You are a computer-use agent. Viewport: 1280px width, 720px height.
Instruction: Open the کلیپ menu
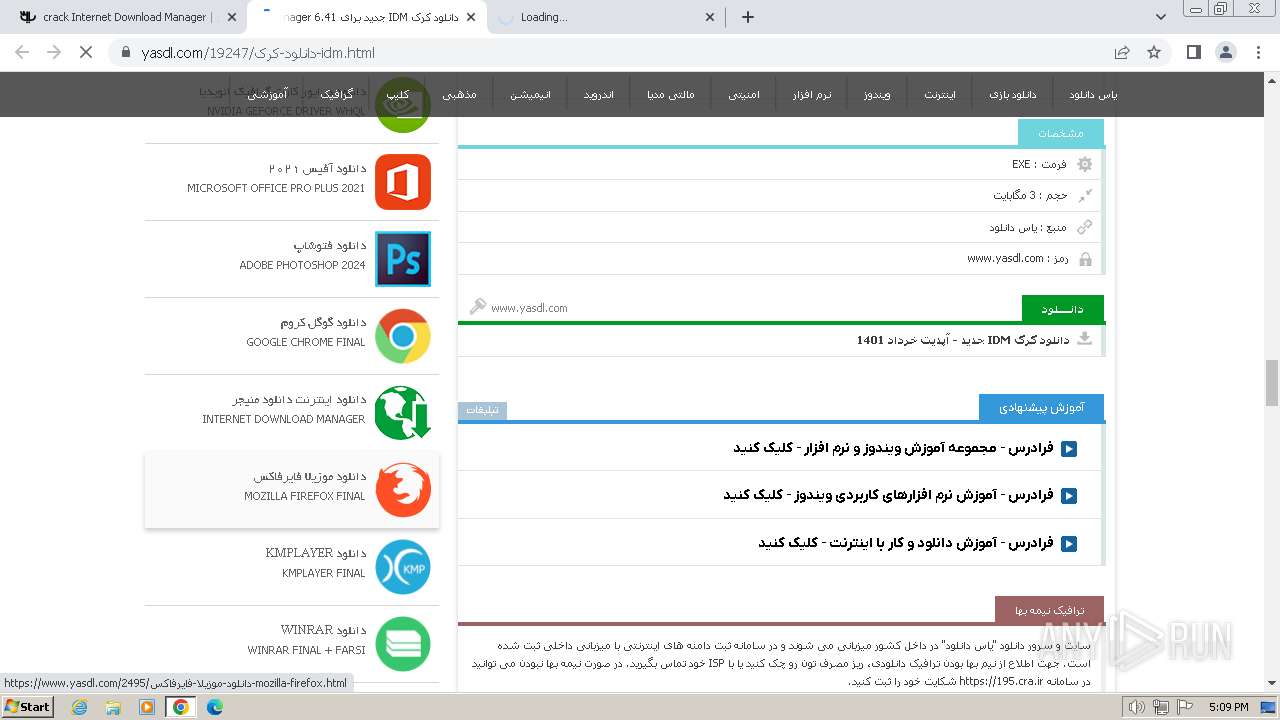click(398, 95)
